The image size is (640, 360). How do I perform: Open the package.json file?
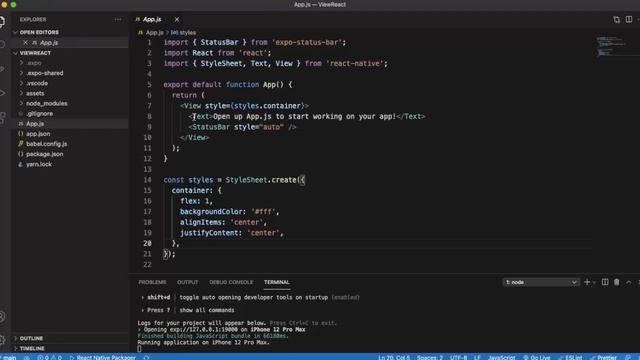44,154
